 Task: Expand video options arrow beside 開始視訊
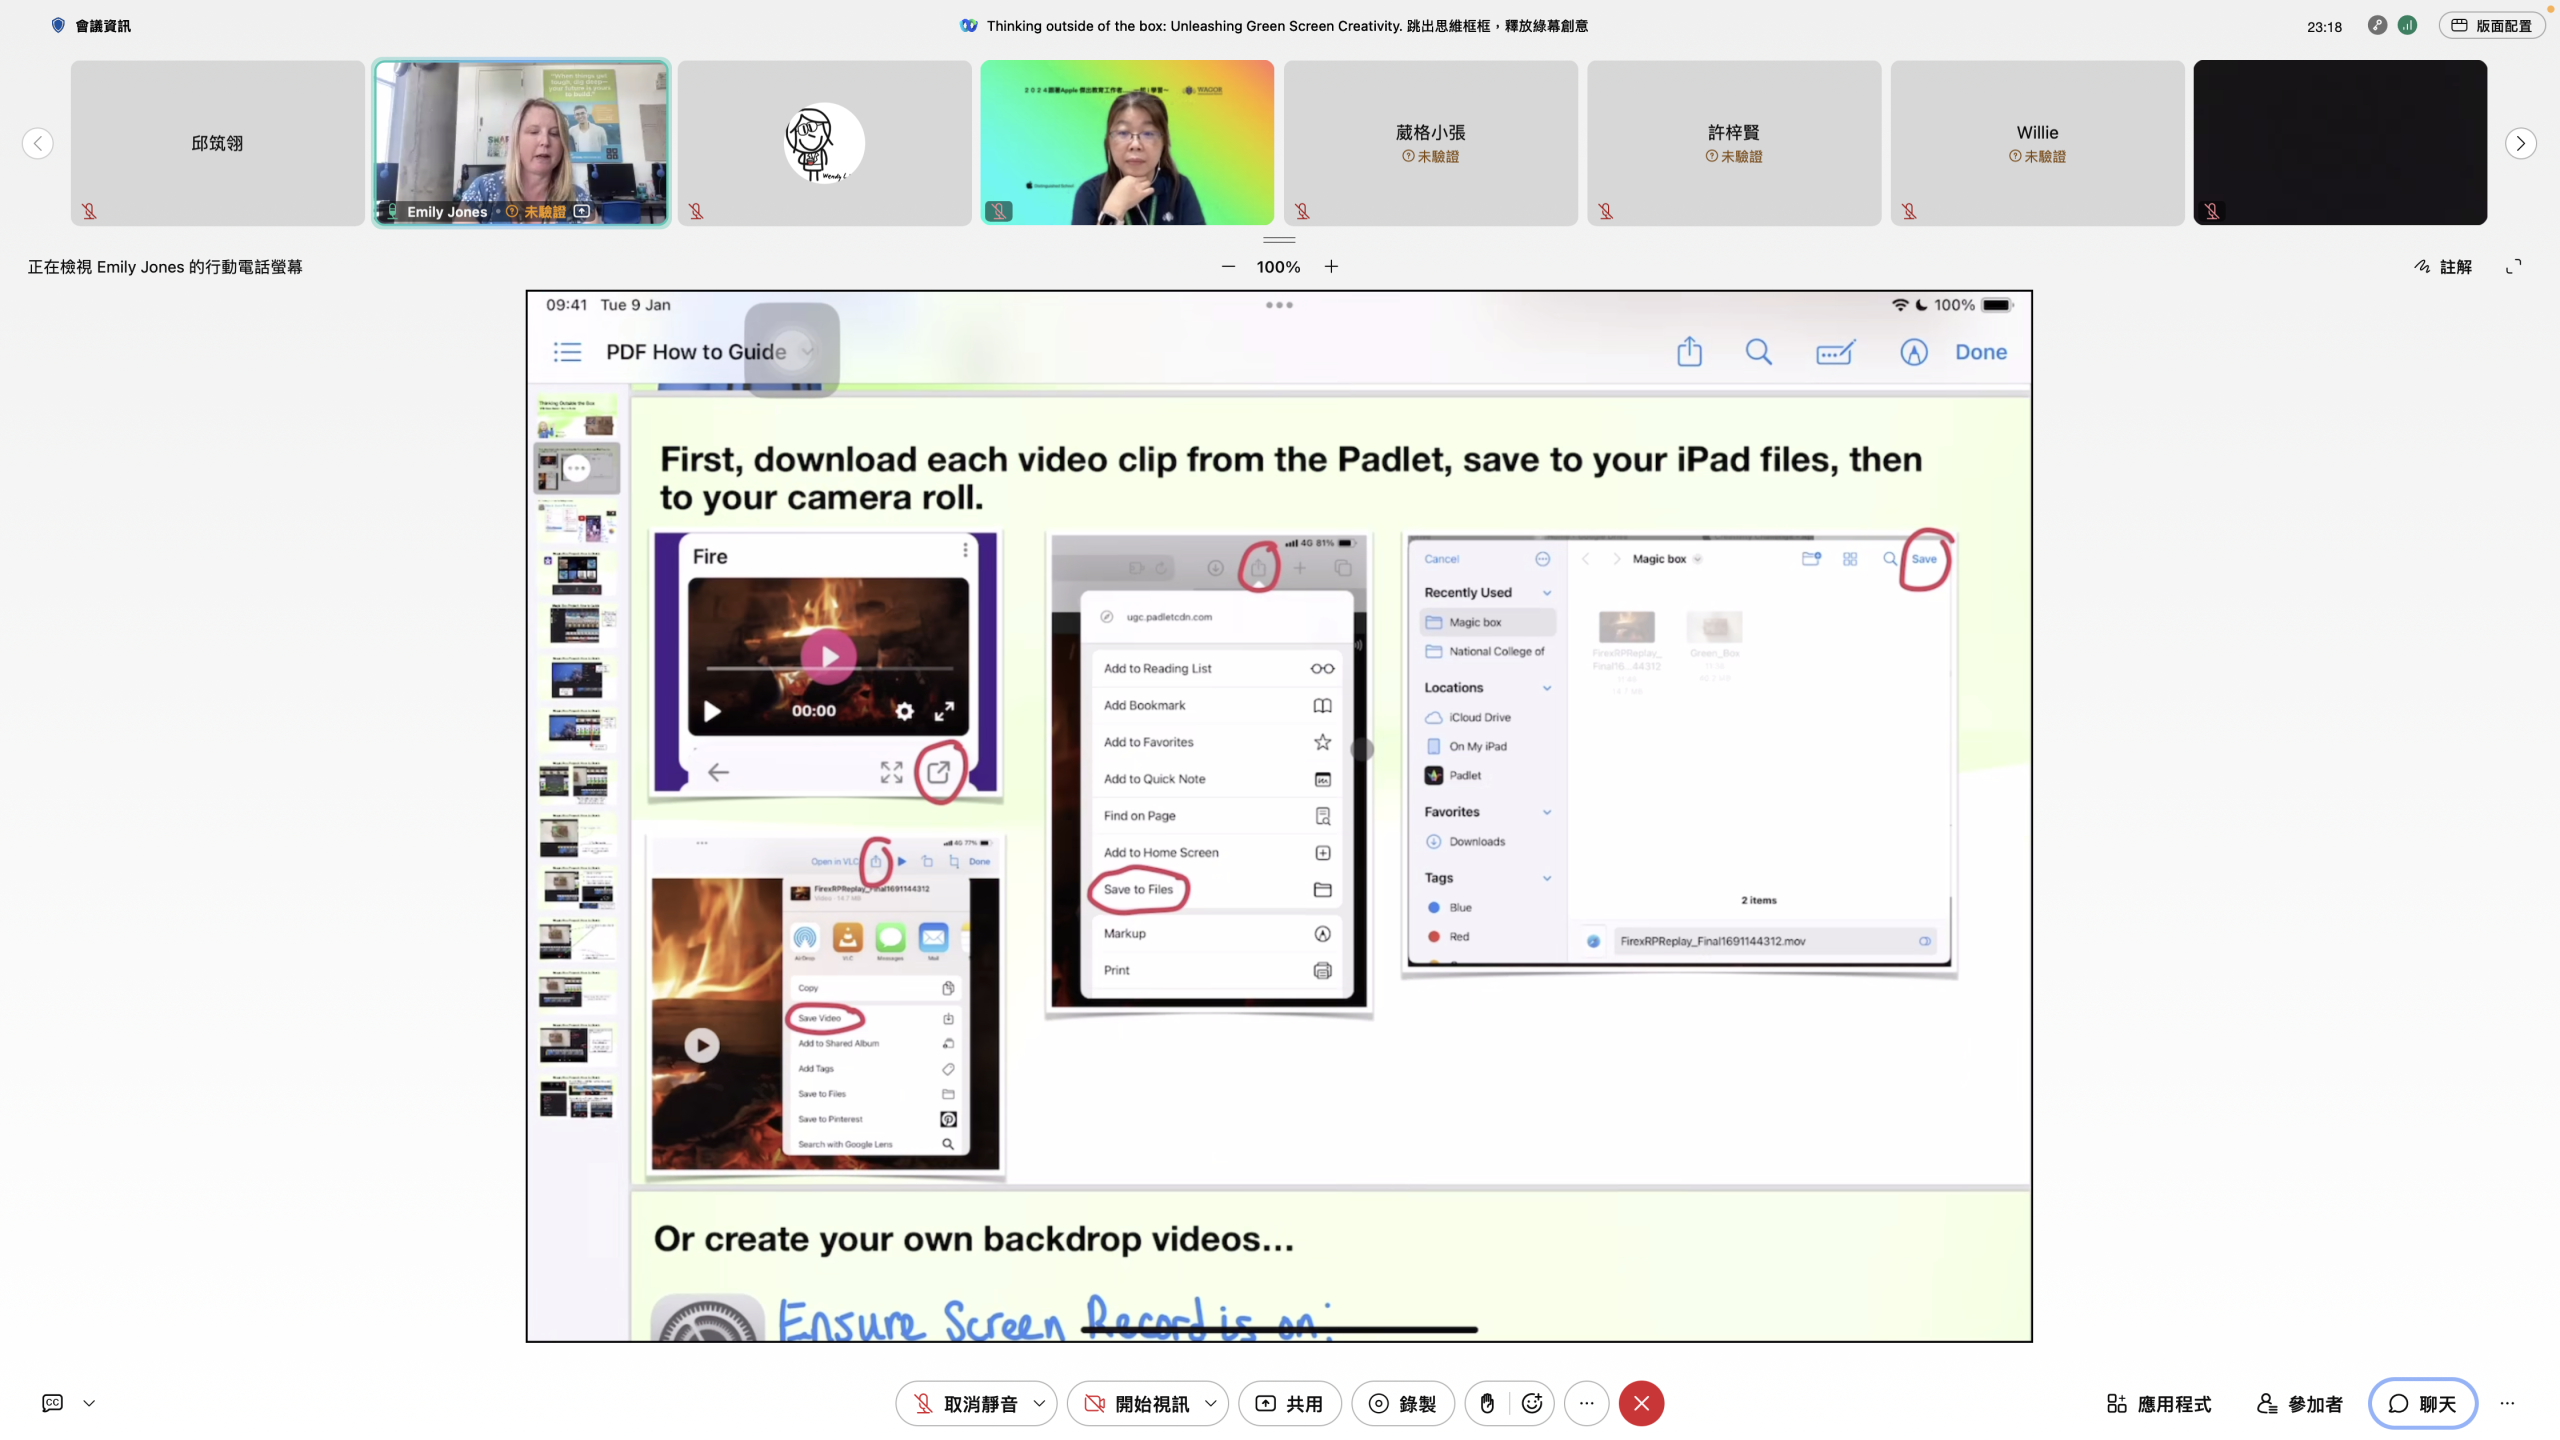pos(1211,1404)
